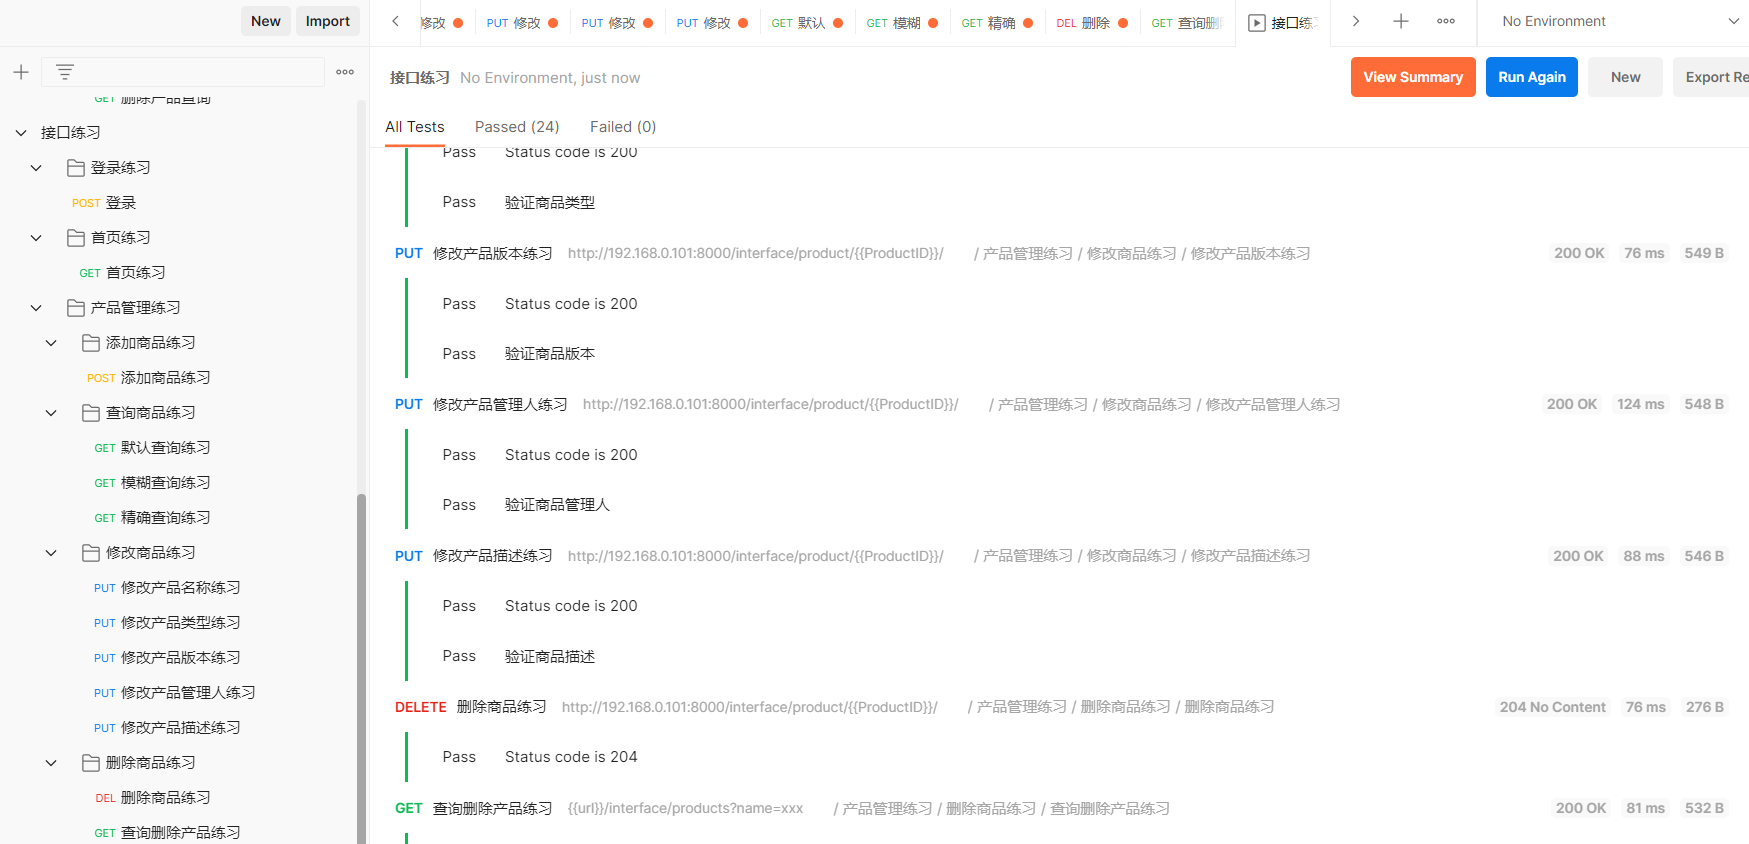Select GET 查询删除产品练习 in sidebar
The width and height of the screenshot is (1749, 844).
(167, 833)
